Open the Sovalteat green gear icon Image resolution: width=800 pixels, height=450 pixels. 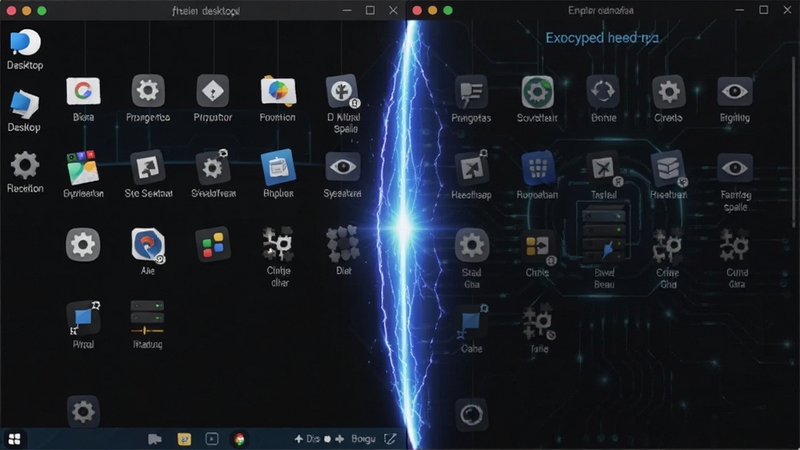point(537,92)
